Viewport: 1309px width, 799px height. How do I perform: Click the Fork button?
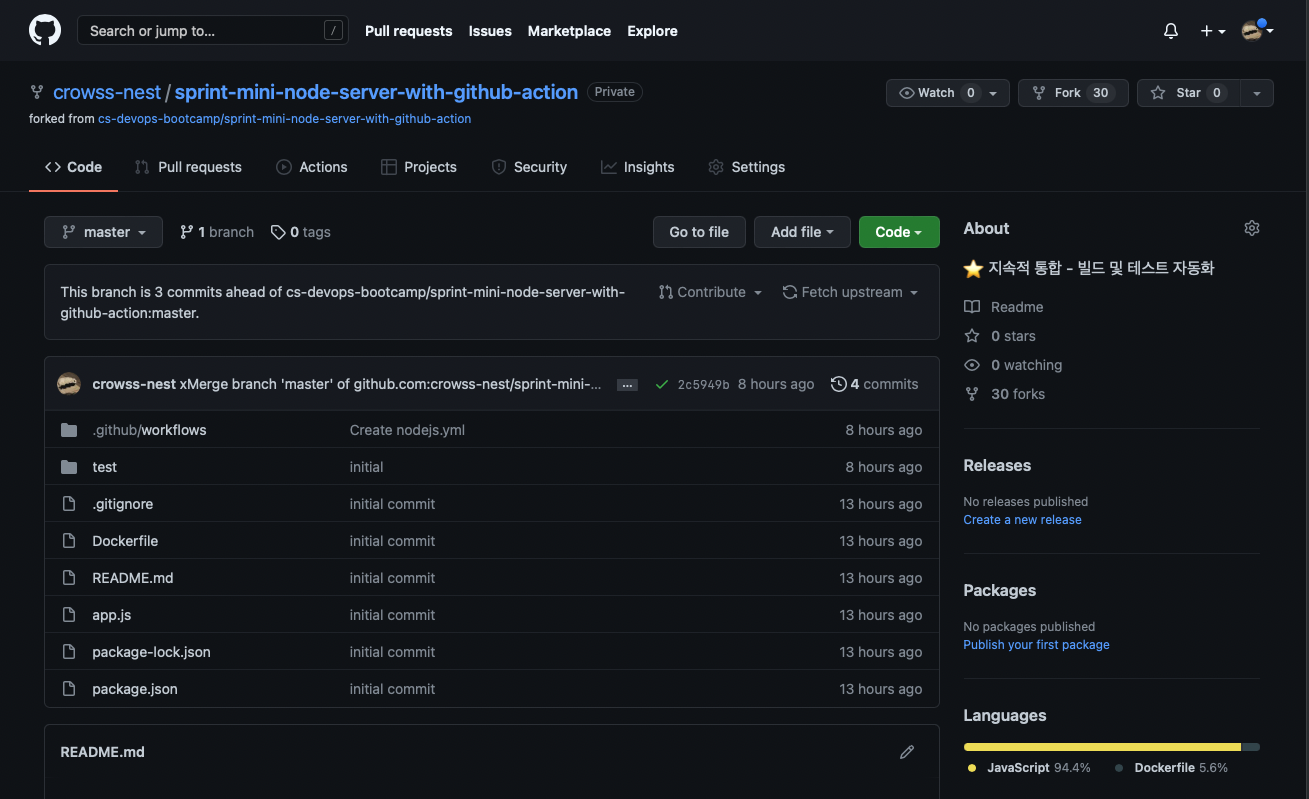1073,93
